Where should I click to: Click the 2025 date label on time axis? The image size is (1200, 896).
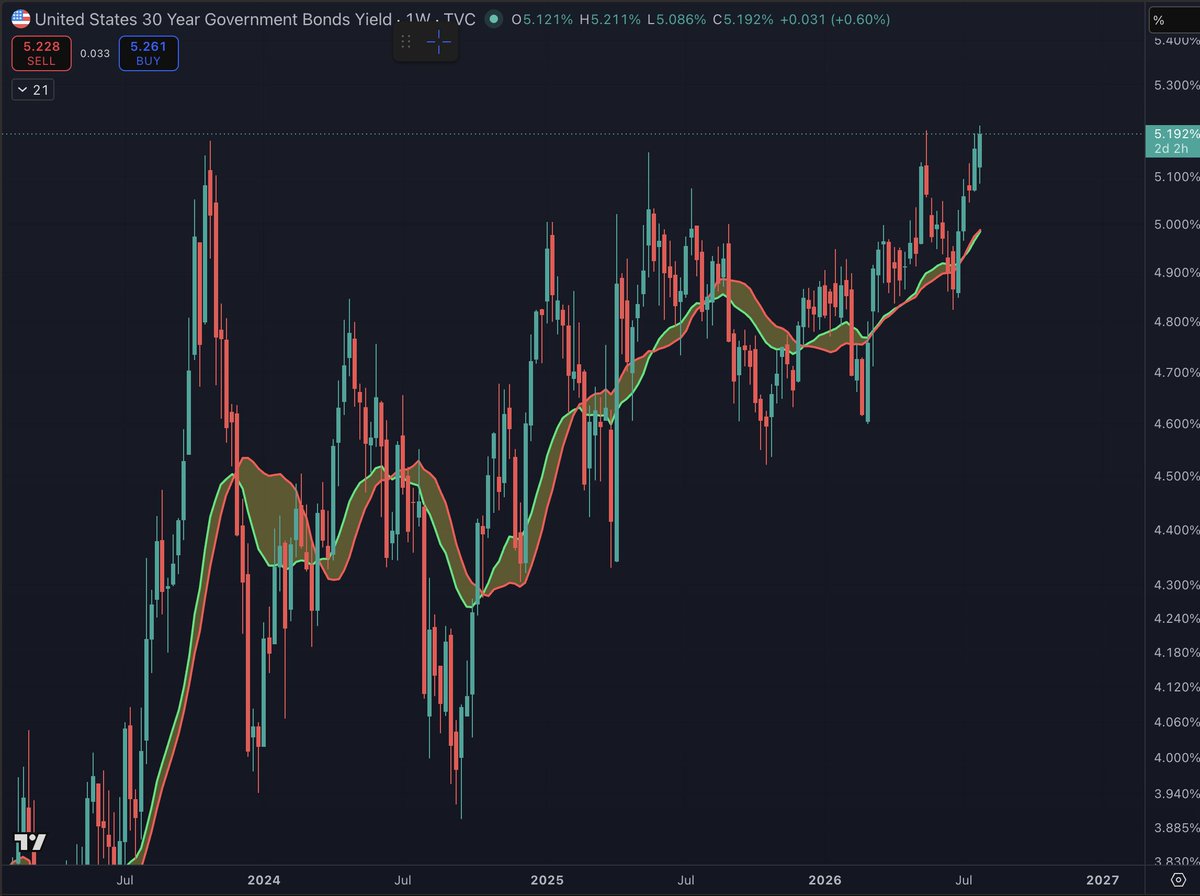(x=548, y=879)
